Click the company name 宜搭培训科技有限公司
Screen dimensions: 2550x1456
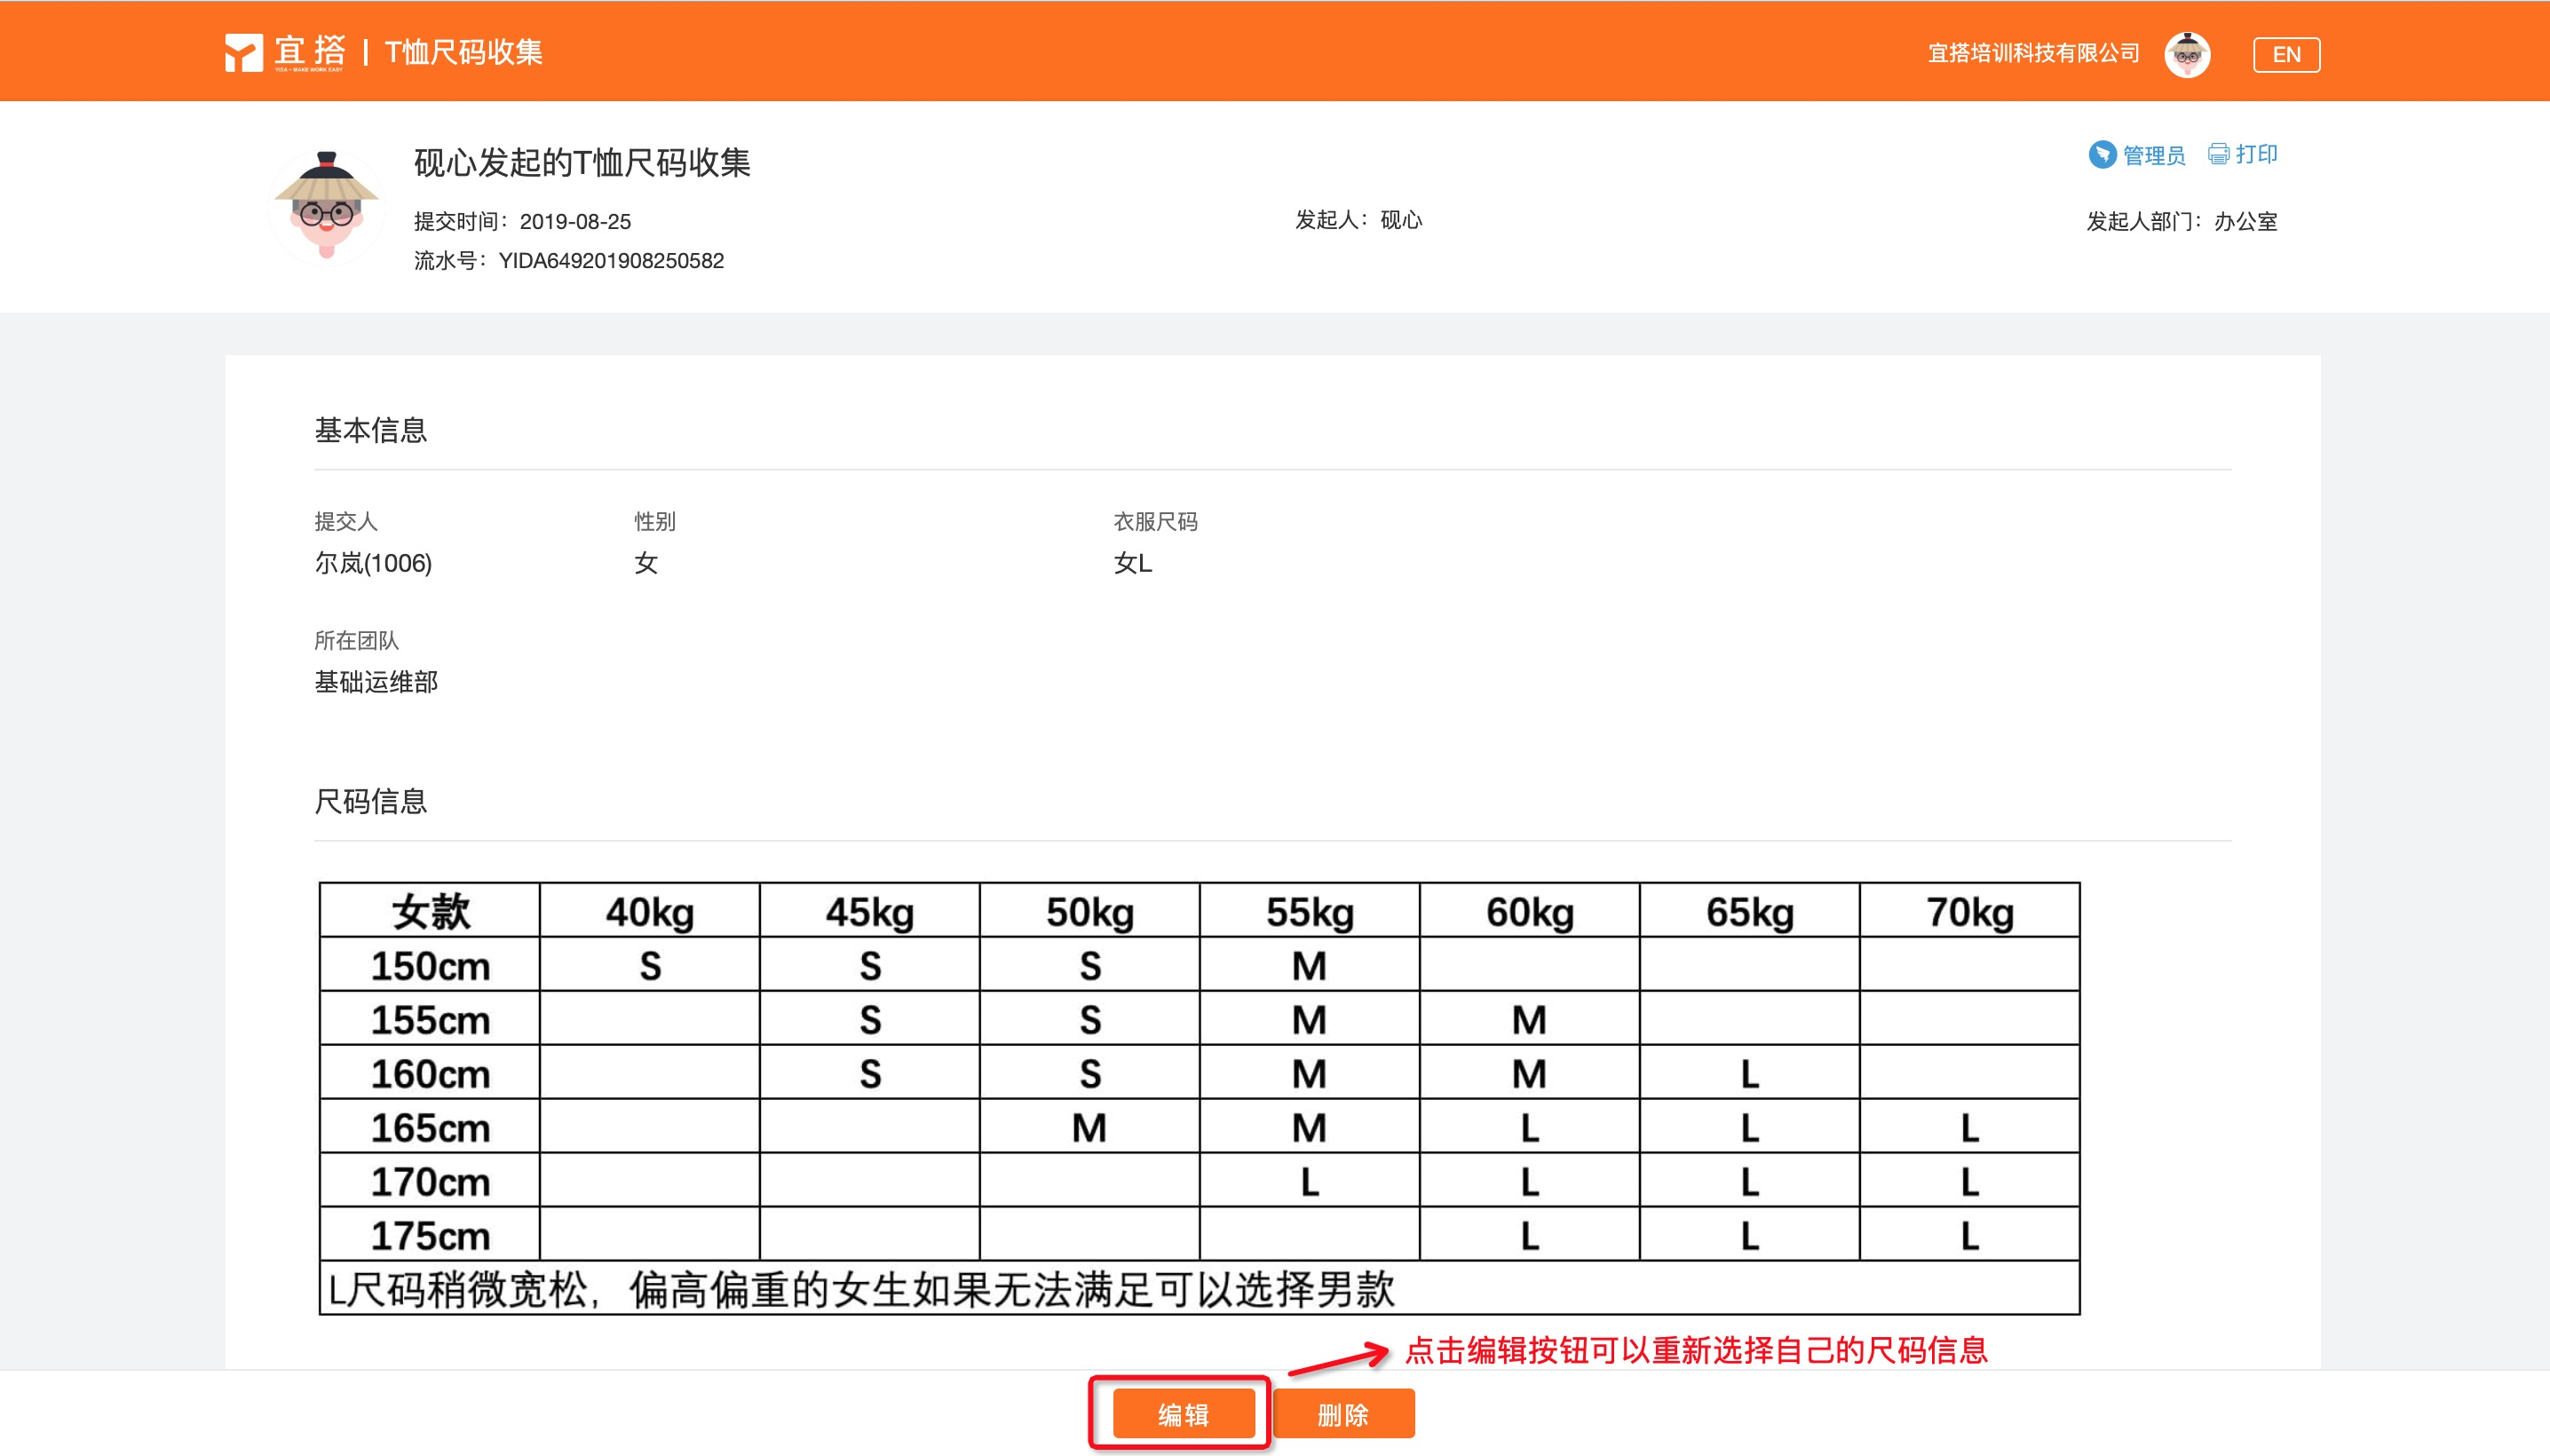[x=2033, y=53]
